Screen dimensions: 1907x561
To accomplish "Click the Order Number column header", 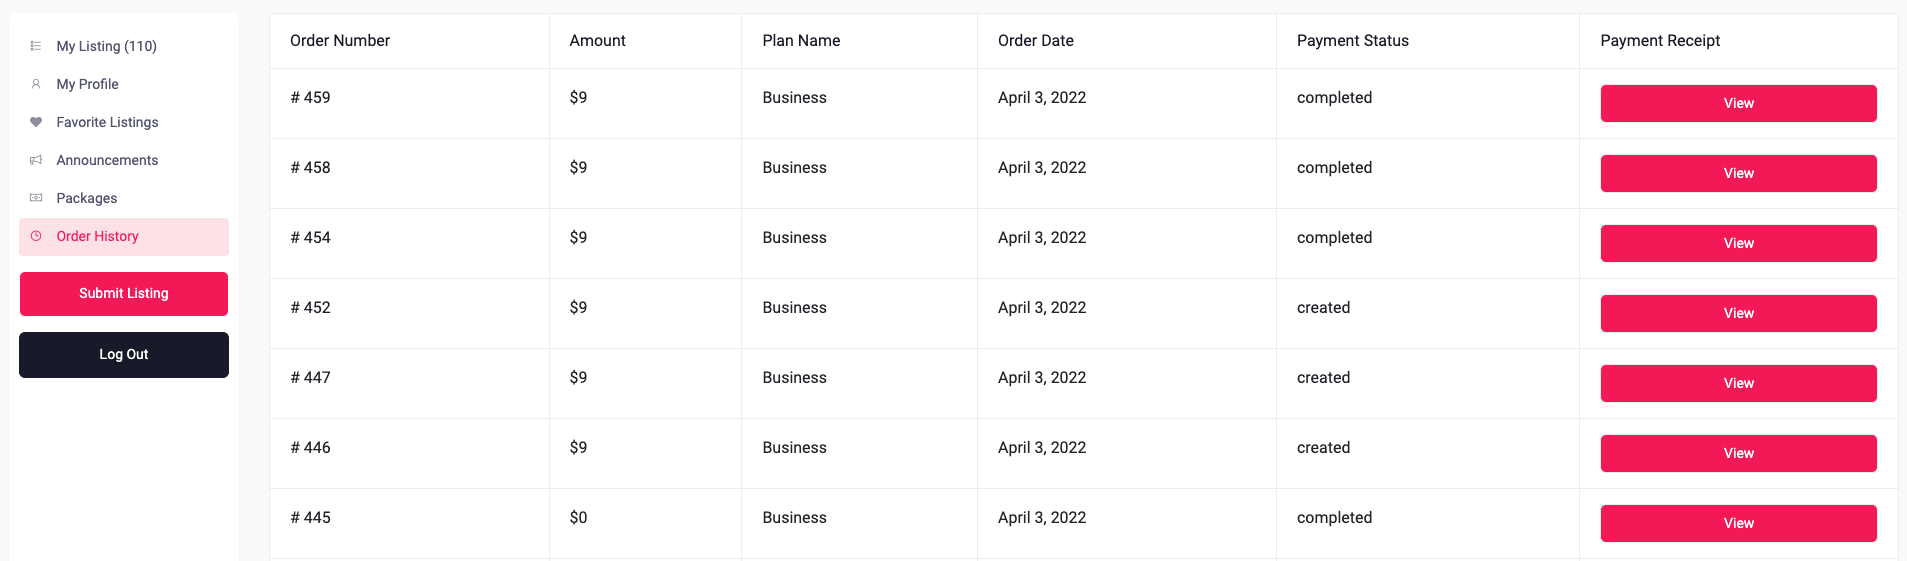I will tap(340, 41).
